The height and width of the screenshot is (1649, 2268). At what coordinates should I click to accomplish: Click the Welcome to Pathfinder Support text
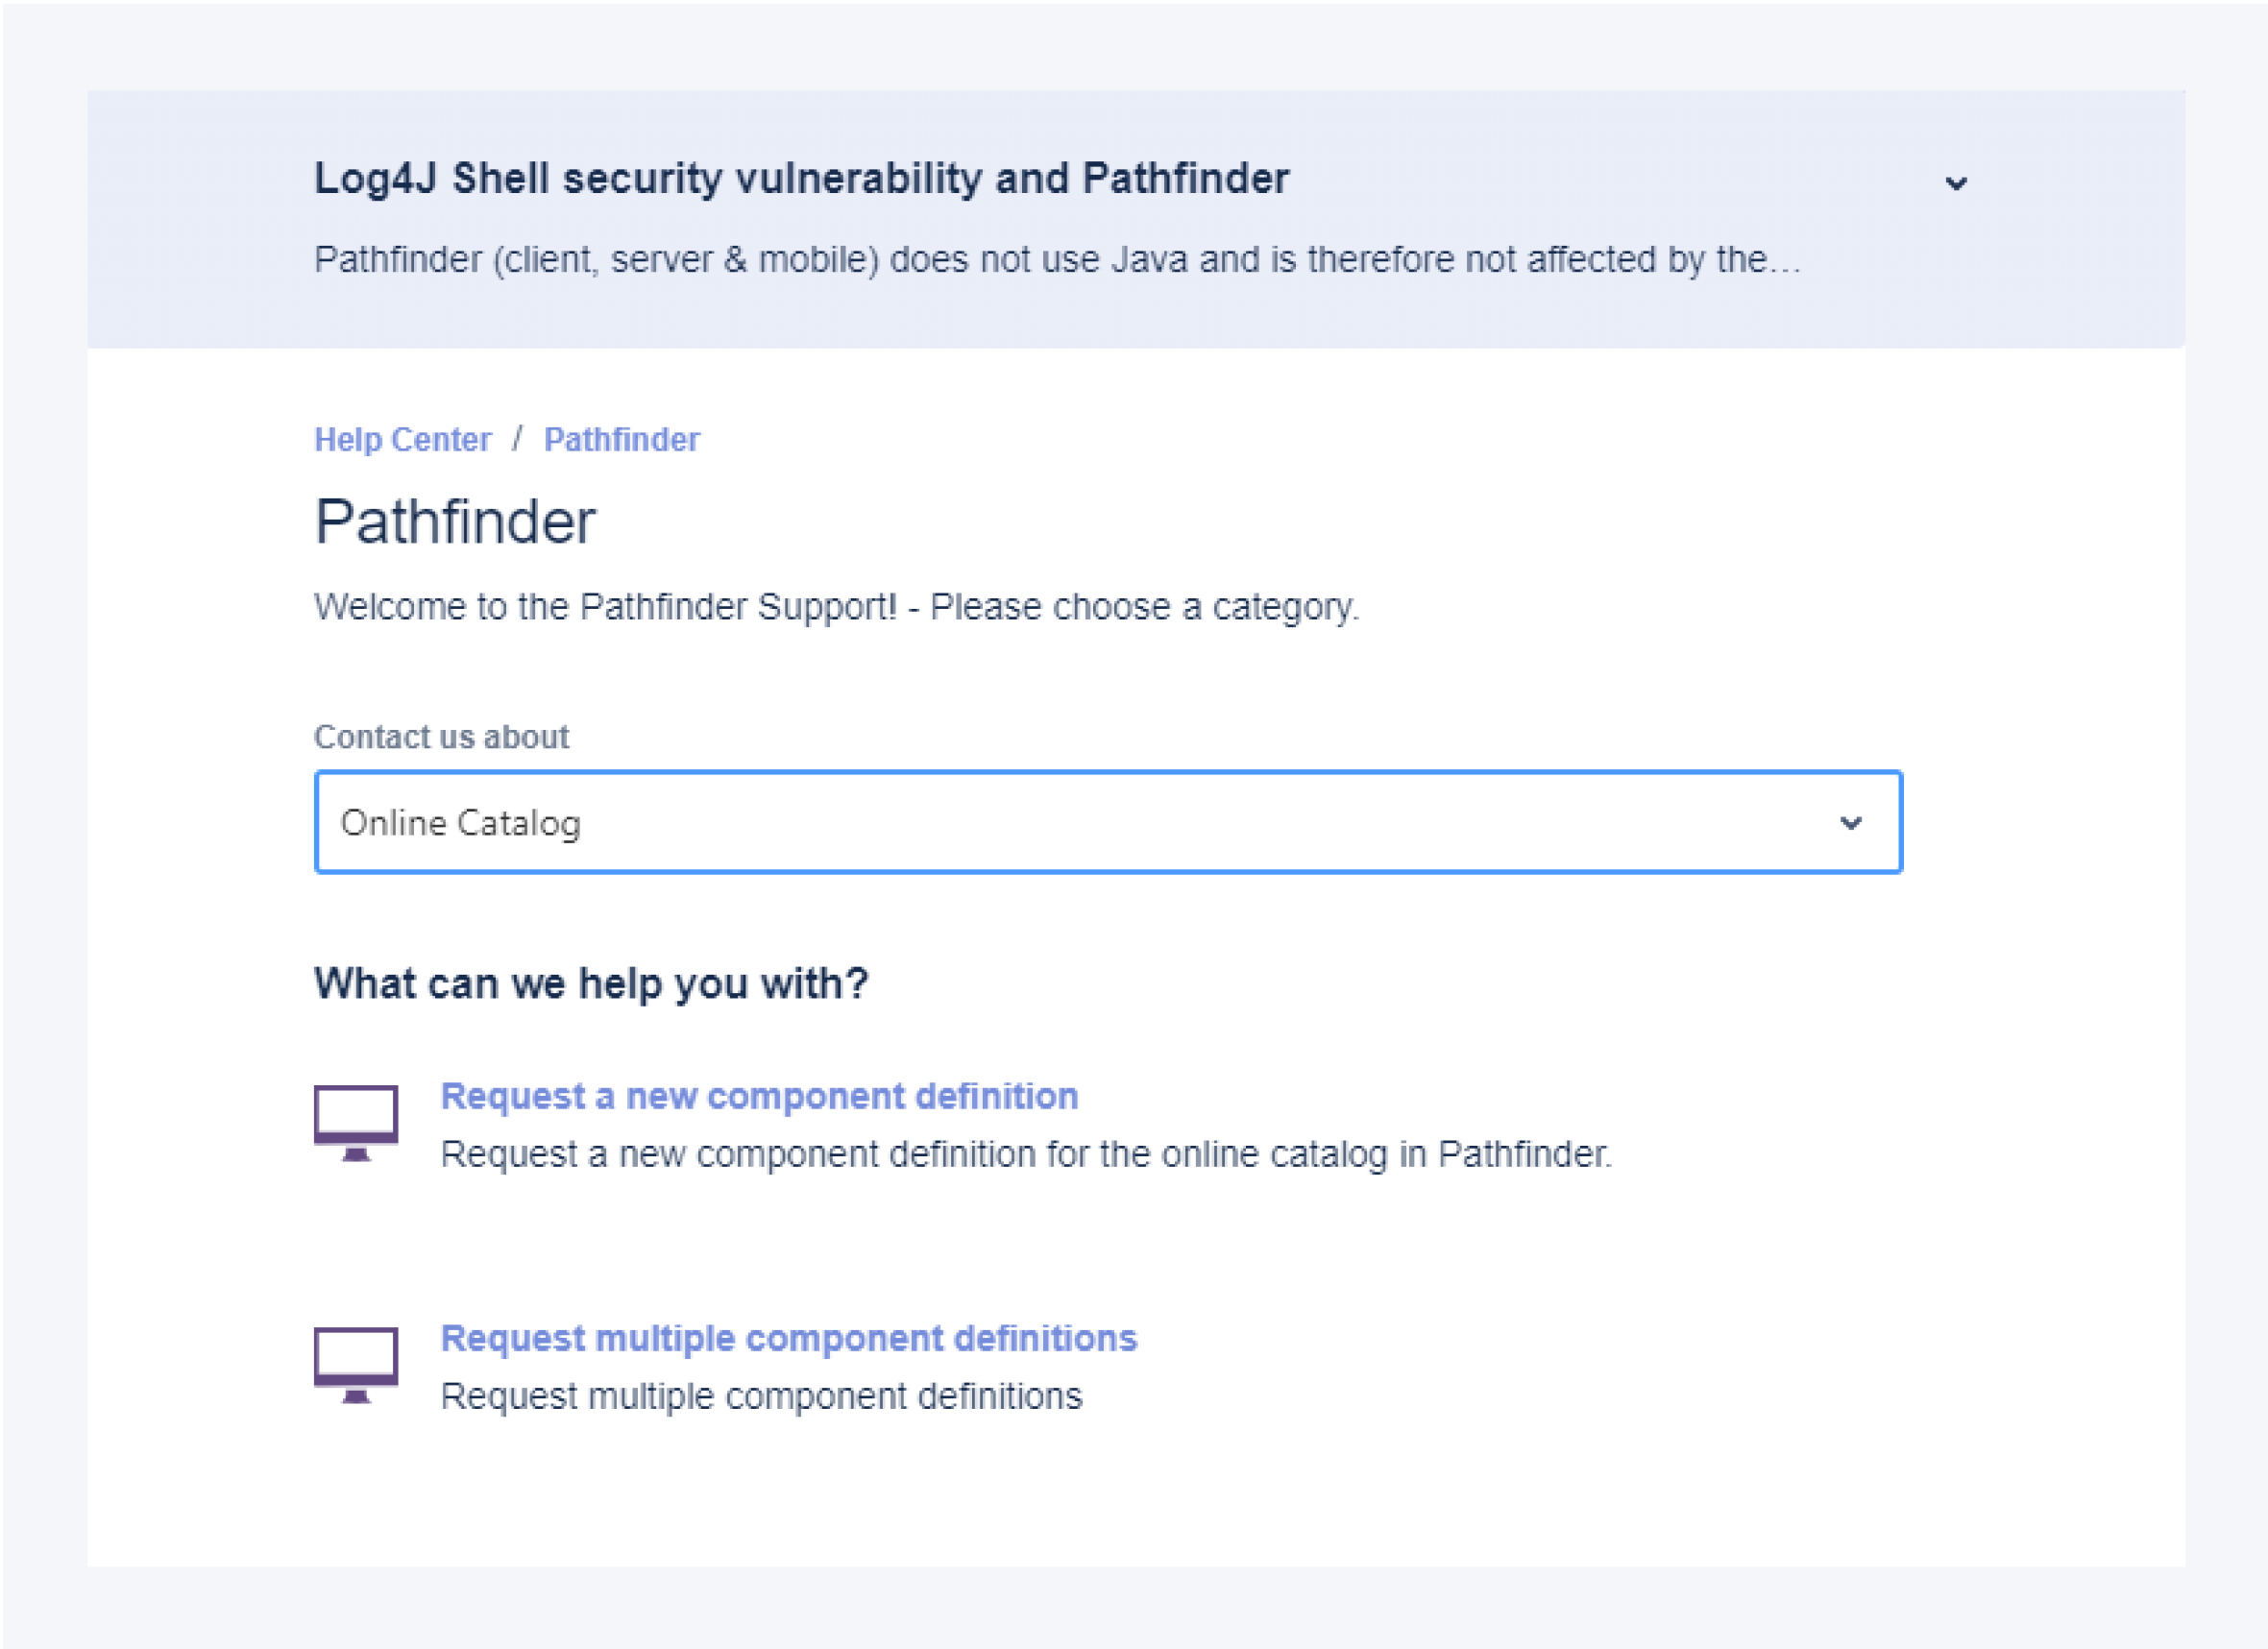(x=836, y=606)
